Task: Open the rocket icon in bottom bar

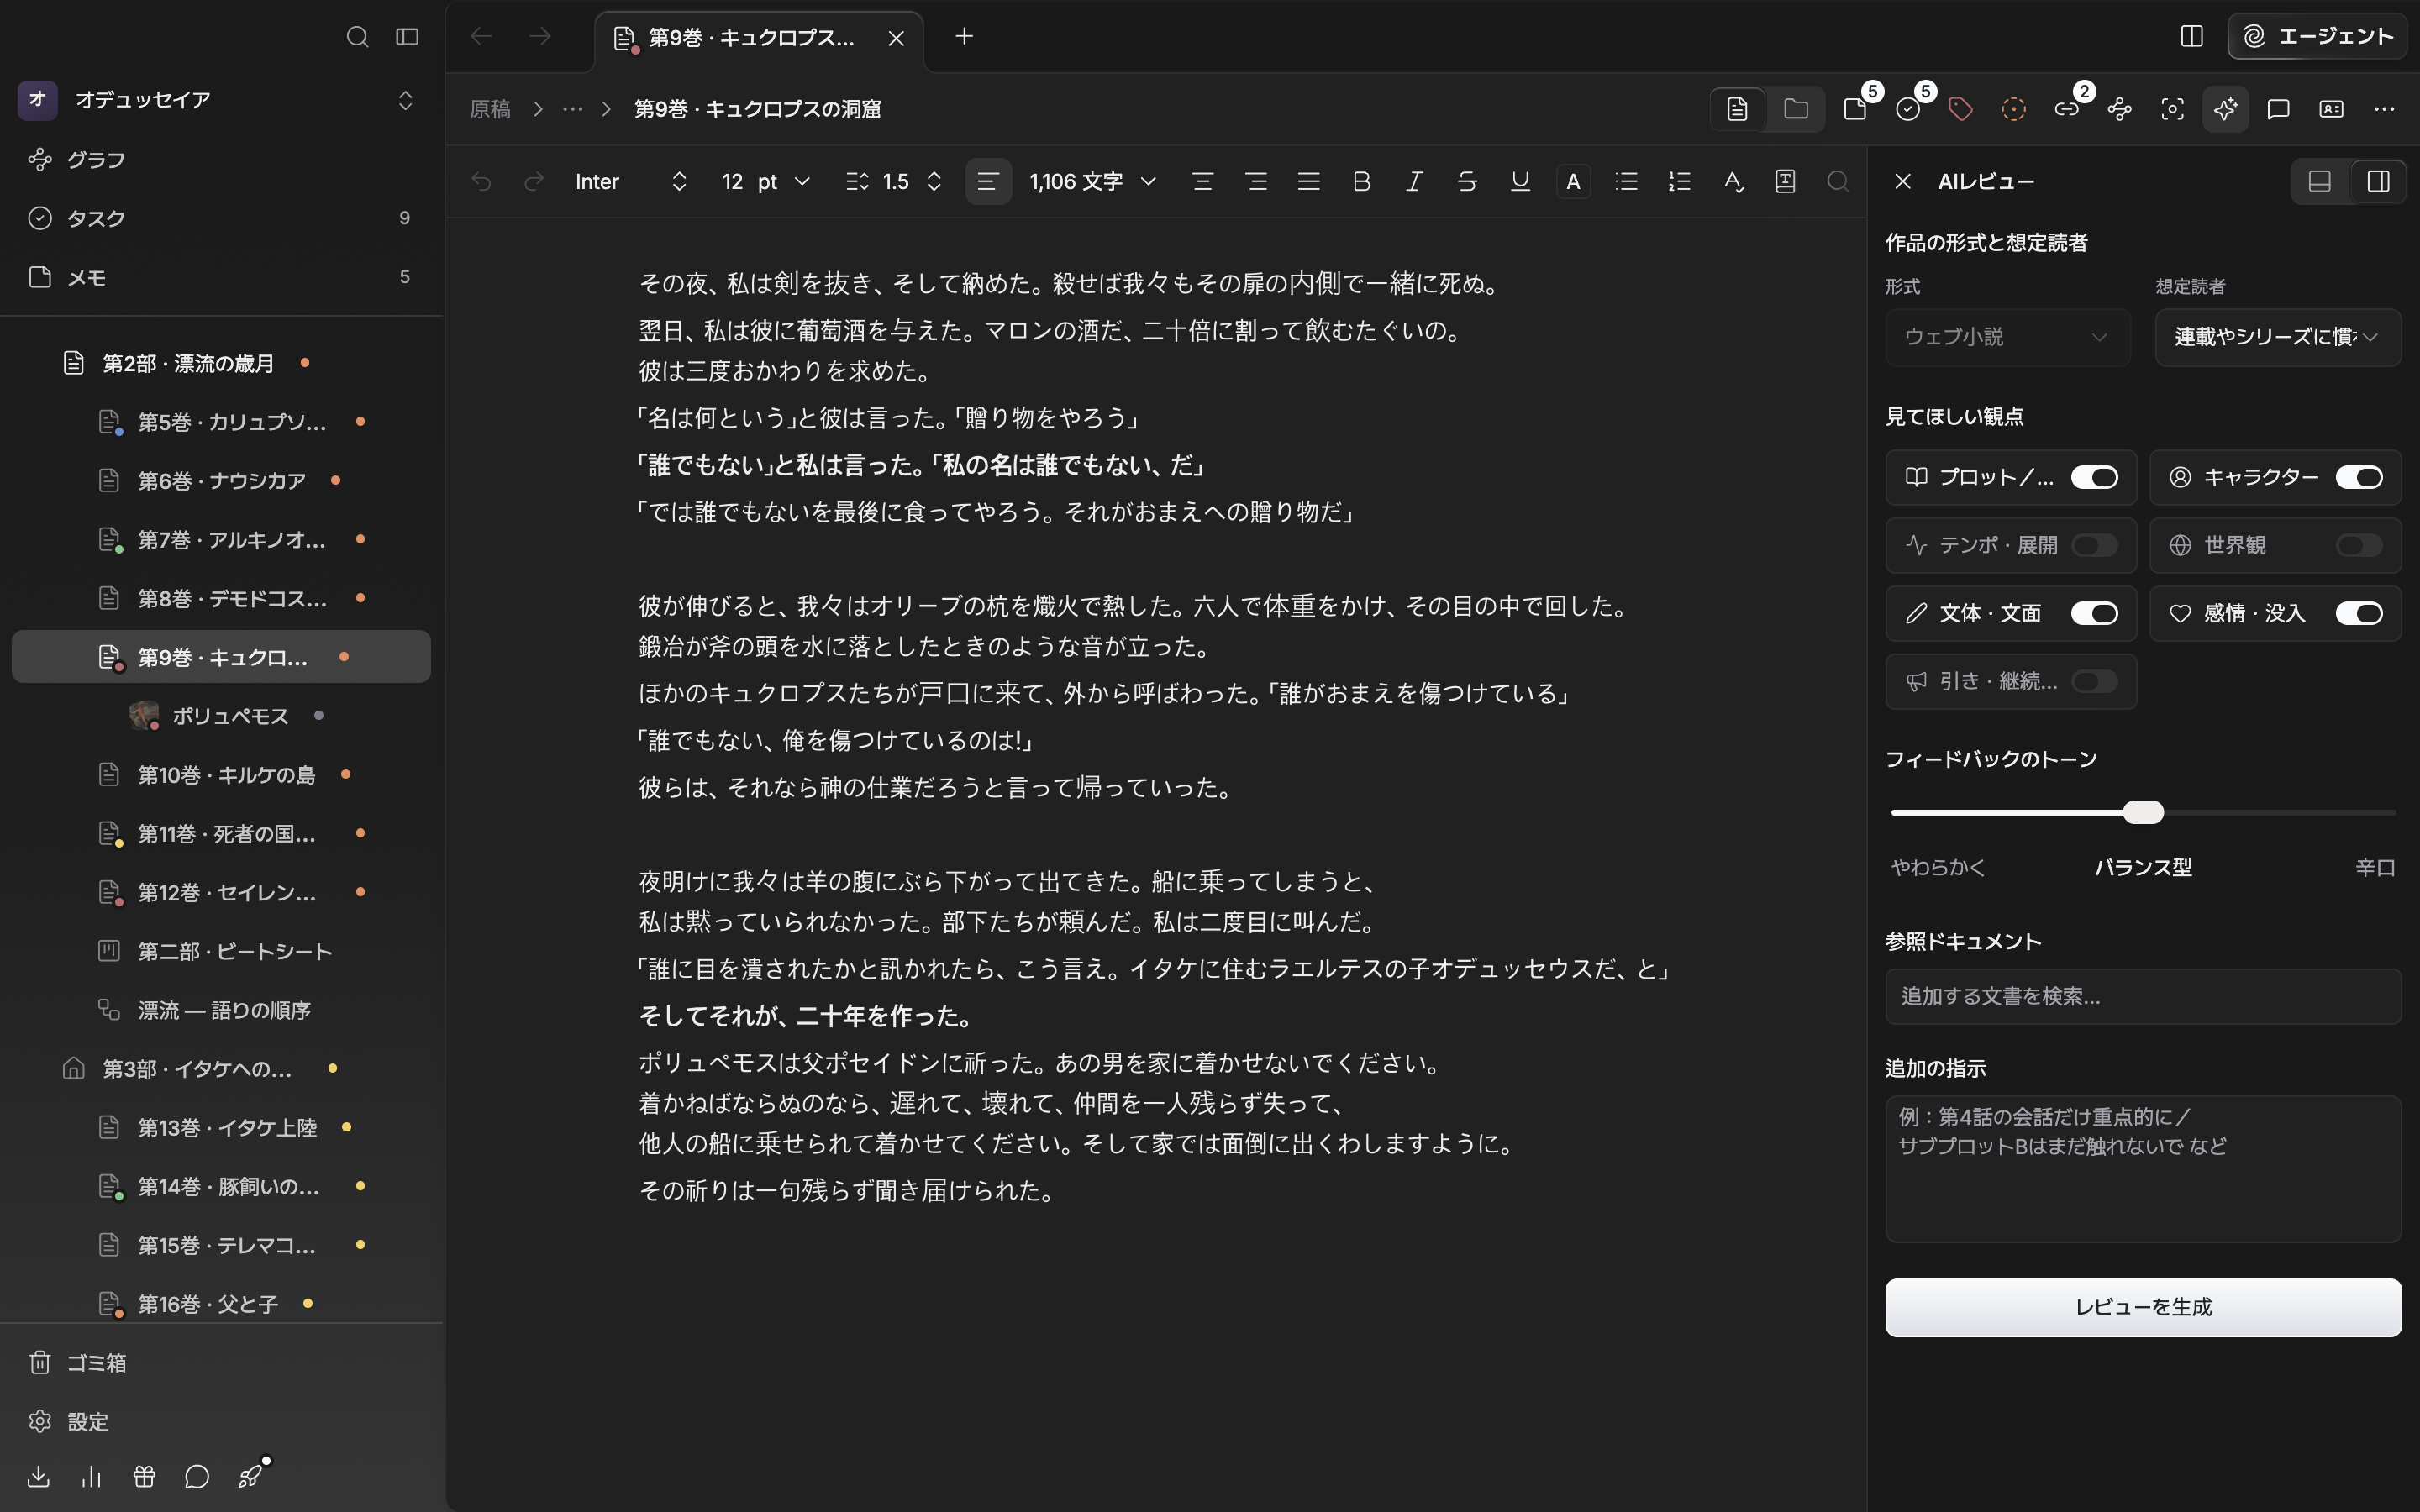Action: click(250, 1476)
